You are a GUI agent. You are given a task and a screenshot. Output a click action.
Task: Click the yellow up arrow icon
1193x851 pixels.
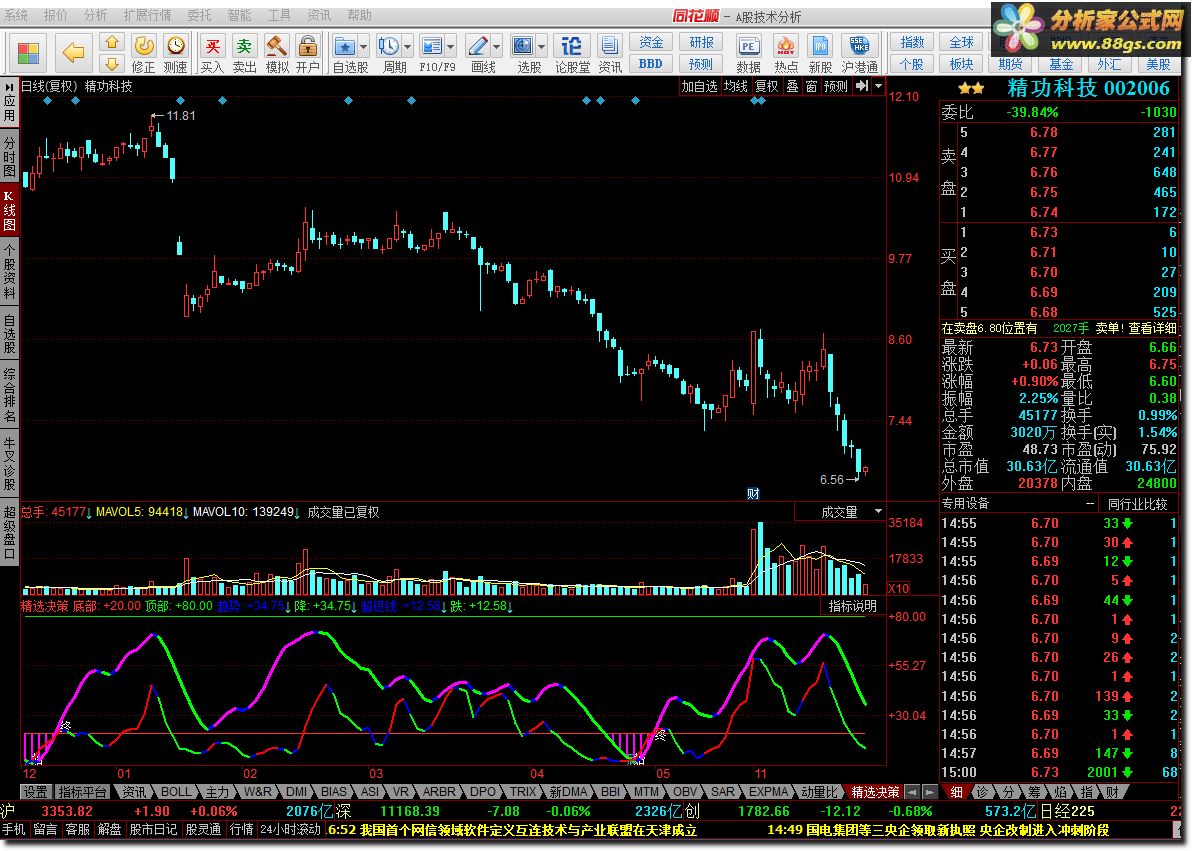pyautogui.click(x=112, y=43)
